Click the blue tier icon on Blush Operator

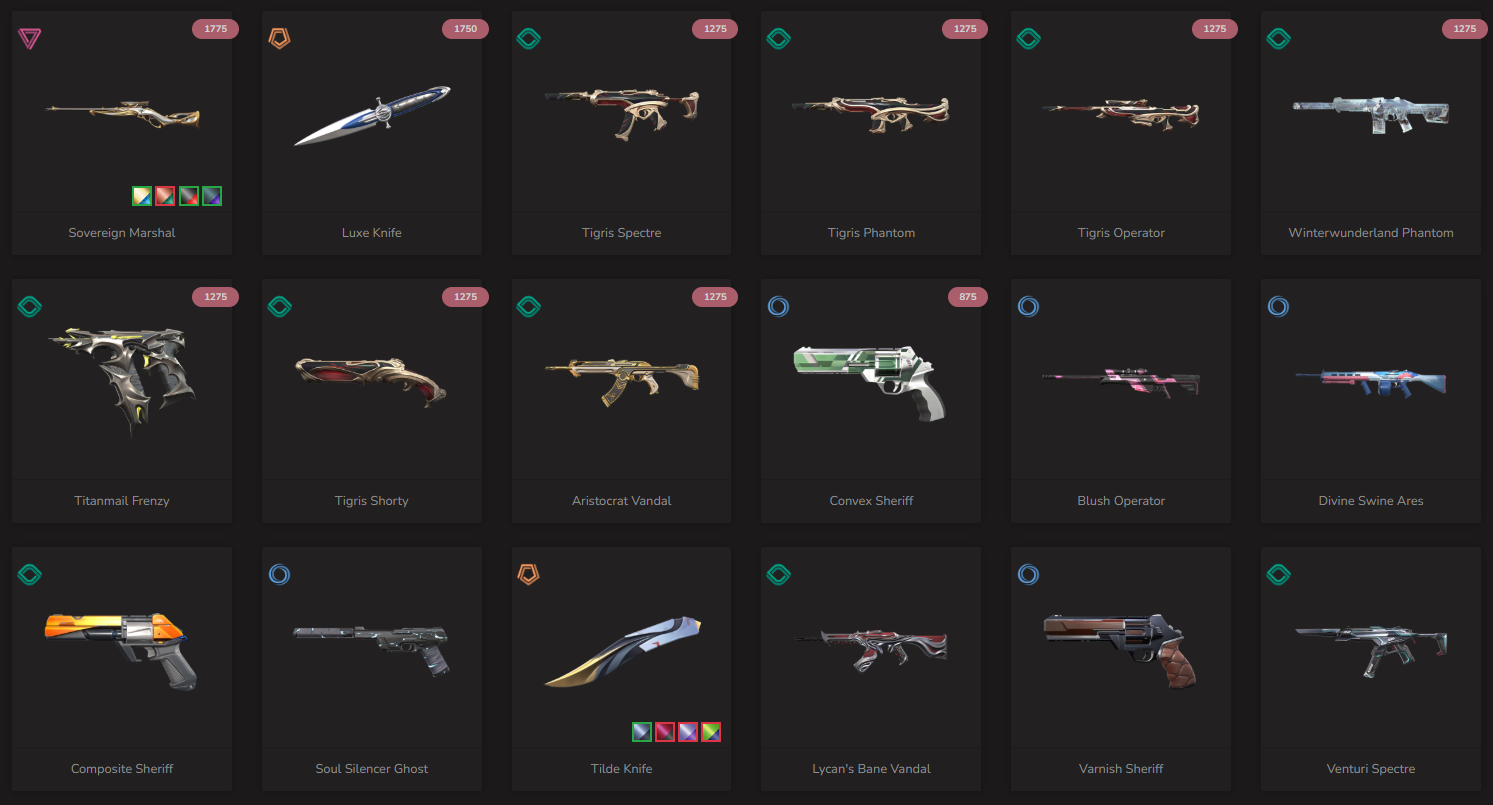1029,307
